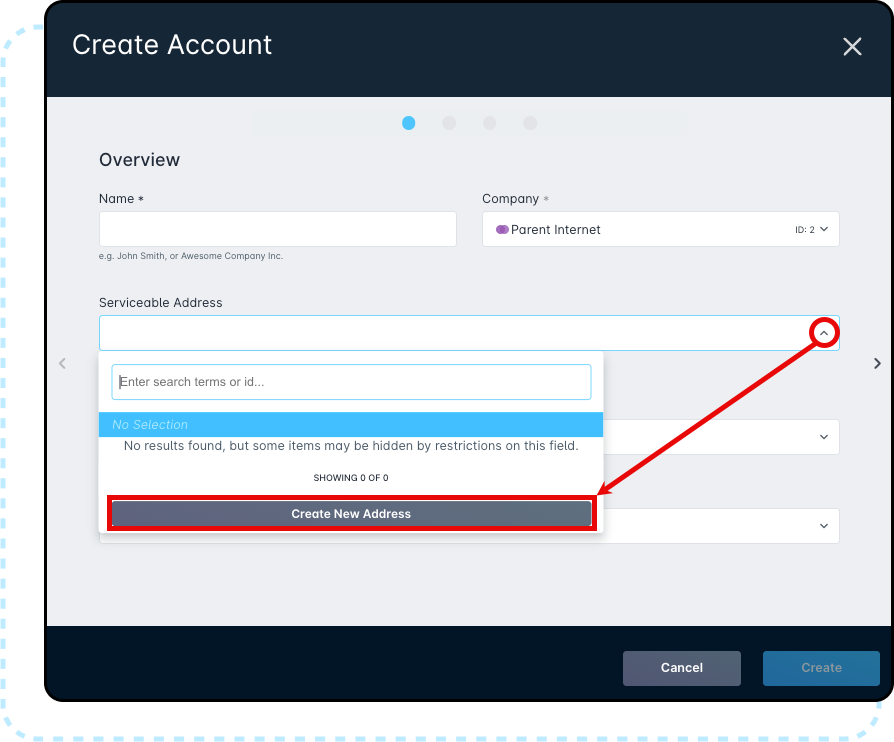The height and width of the screenshot is (742, 894).
Task: Jump to fourth step indicator dot
Action: [x=530, y=123]
